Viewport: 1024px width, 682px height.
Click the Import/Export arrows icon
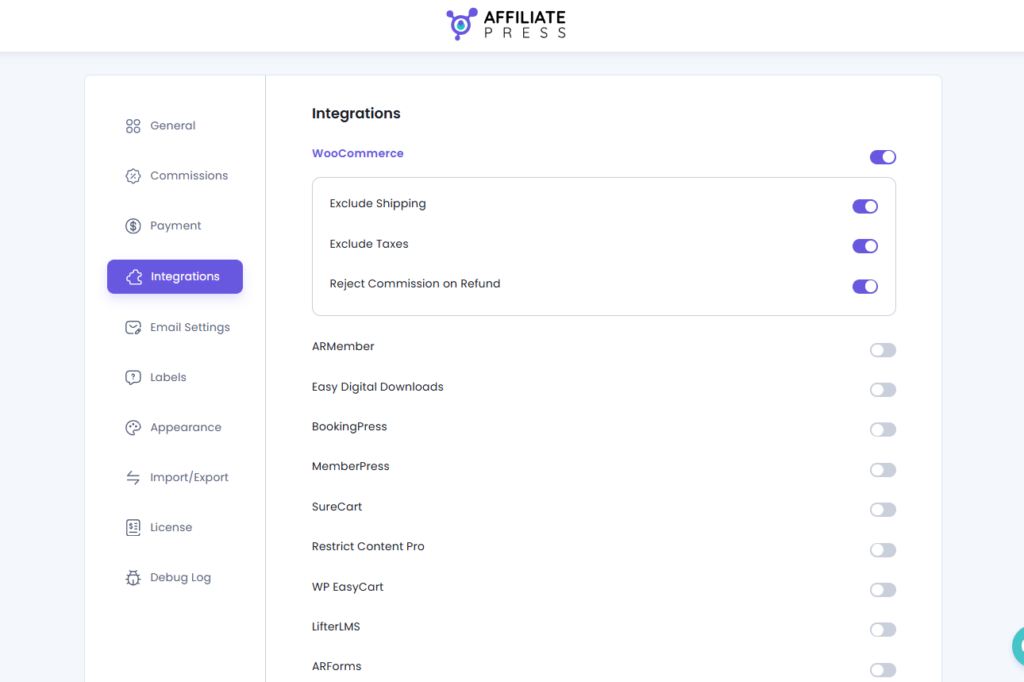(133, 478)
